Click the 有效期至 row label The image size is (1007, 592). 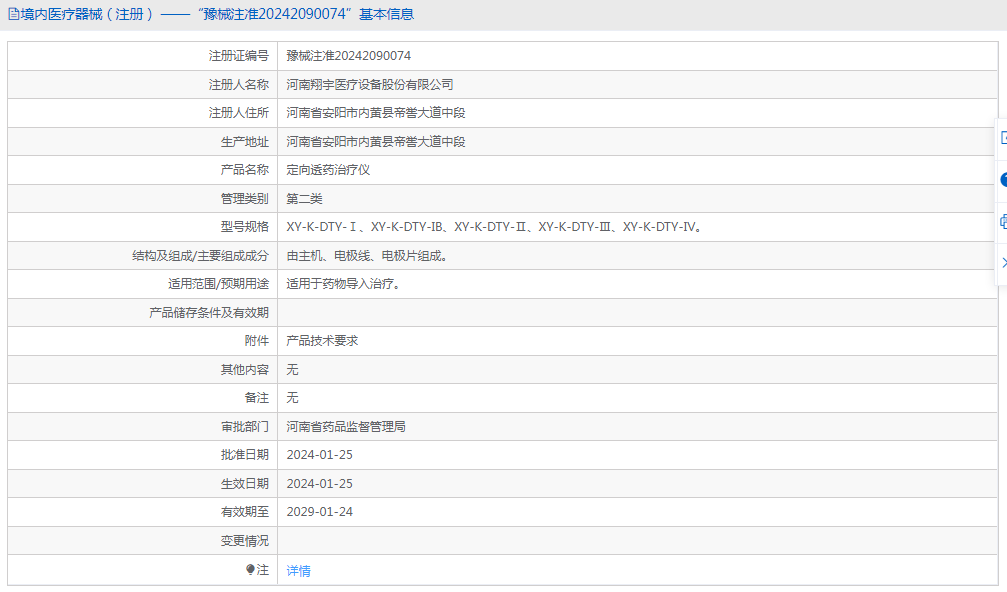245,512
